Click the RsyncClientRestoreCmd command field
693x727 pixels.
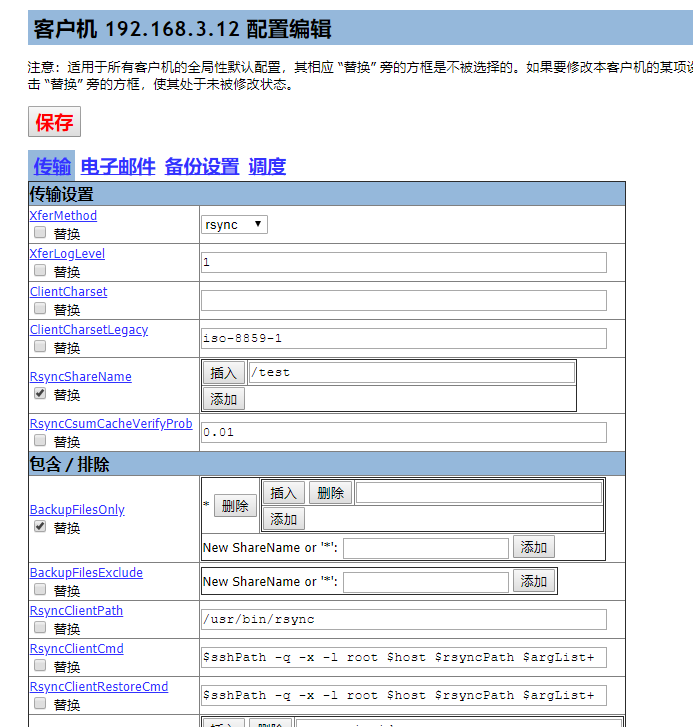404,695
